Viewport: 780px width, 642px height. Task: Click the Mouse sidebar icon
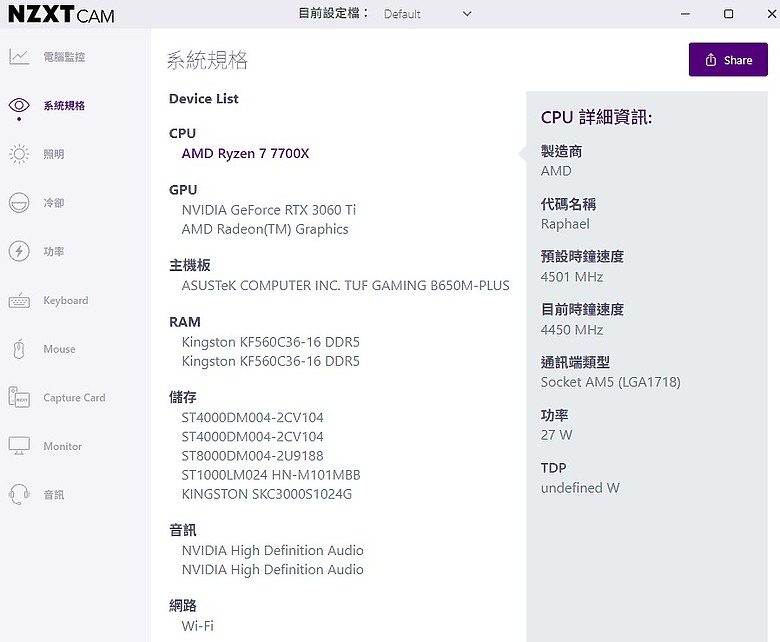[19, 349]
